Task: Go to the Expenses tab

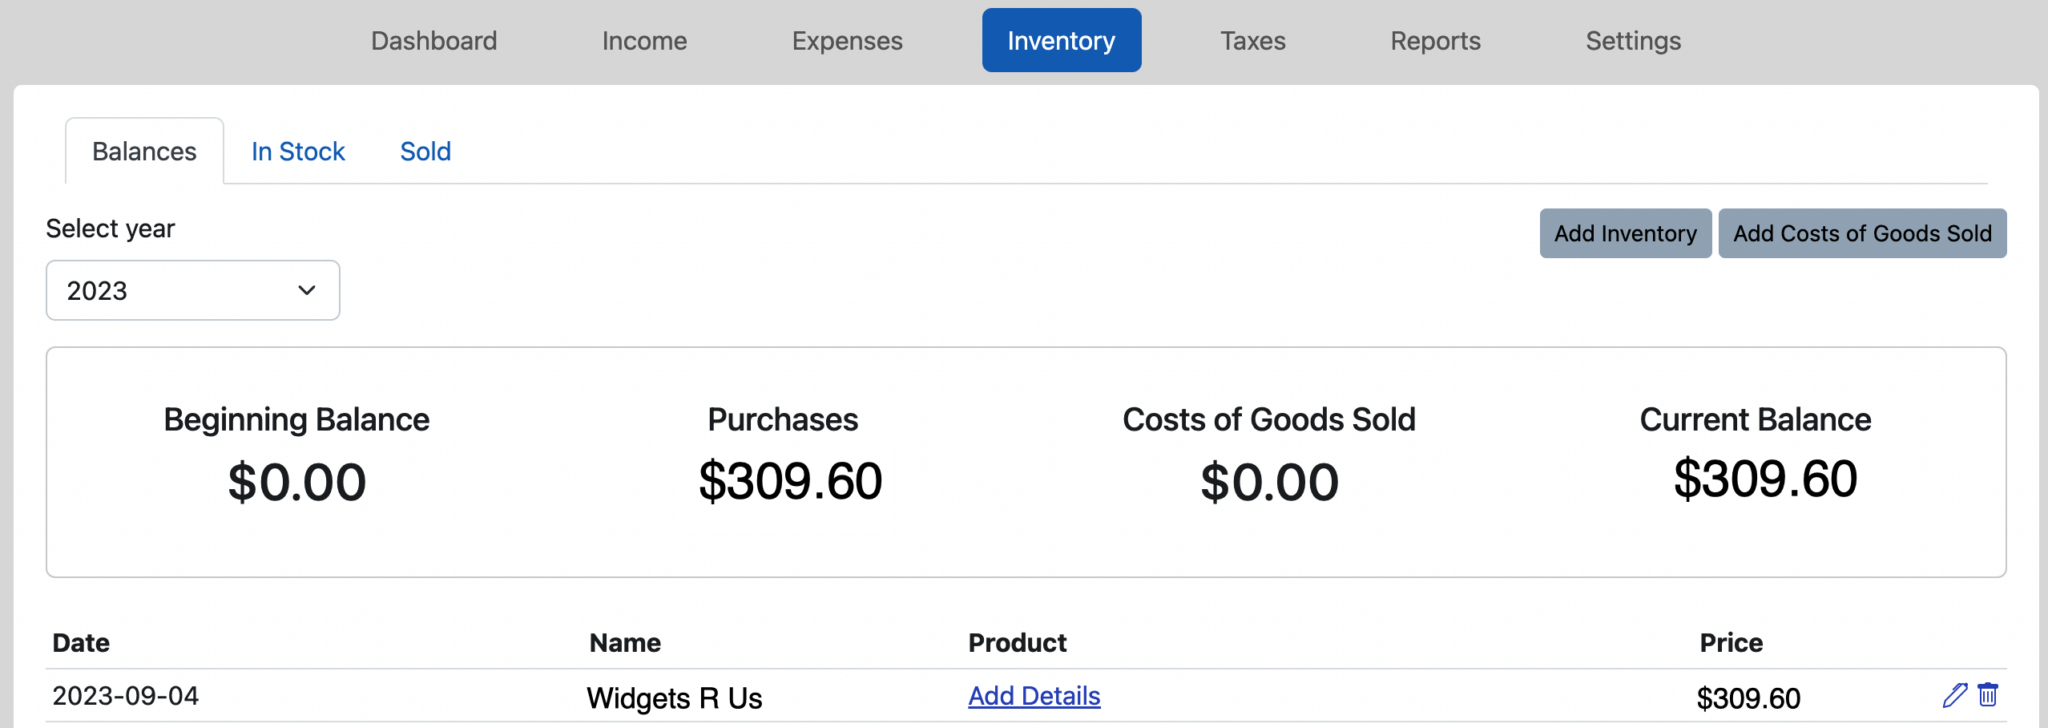Action: tap(846, 40)
